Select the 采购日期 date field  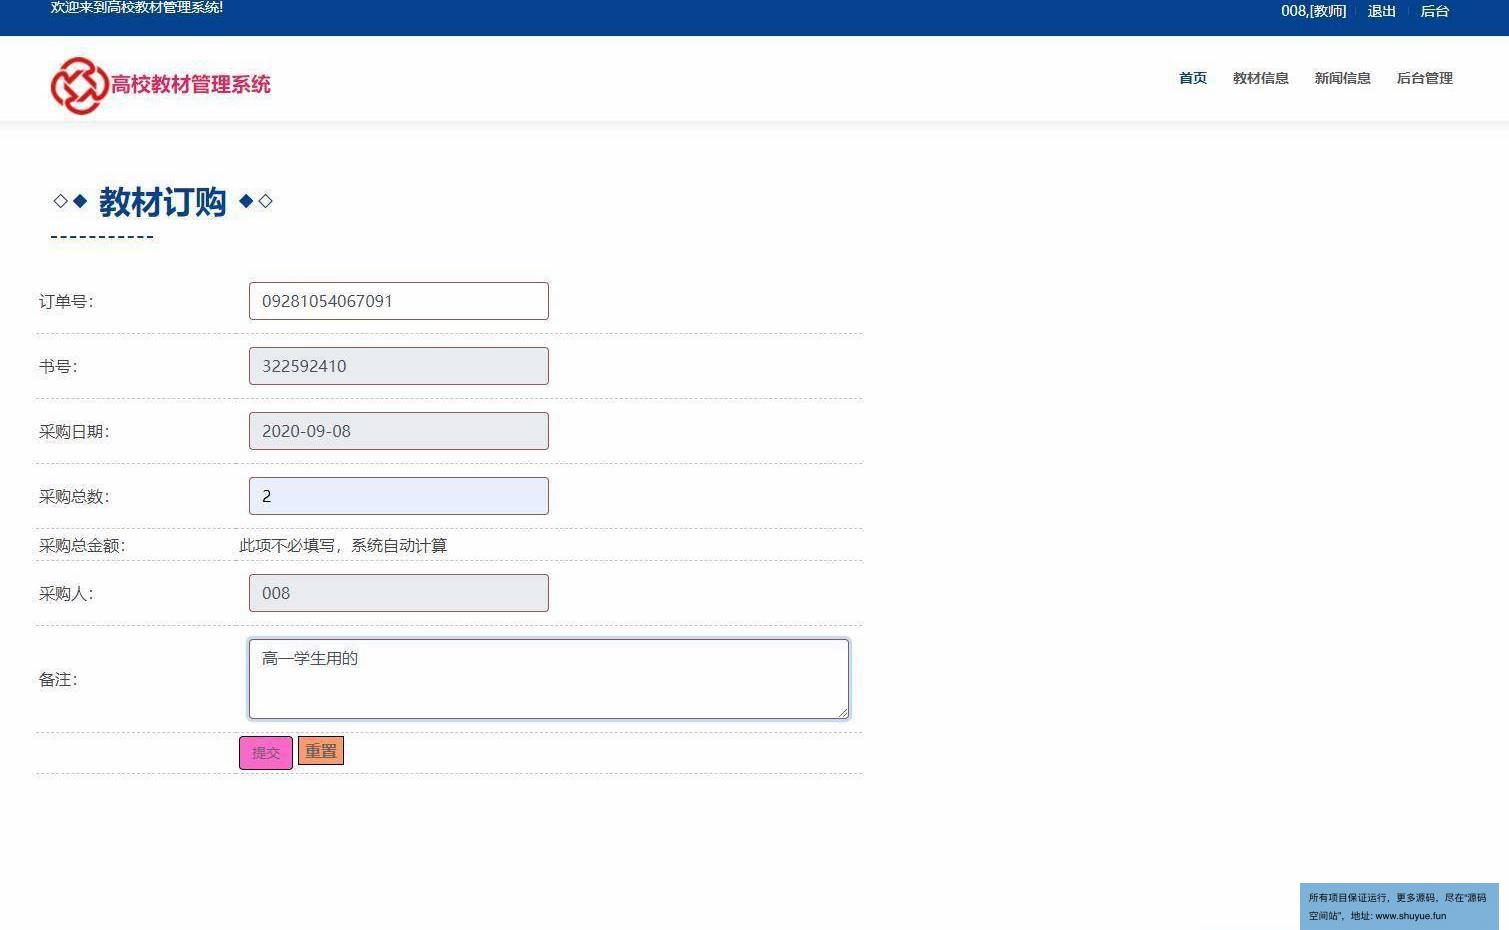pos(398,431)
